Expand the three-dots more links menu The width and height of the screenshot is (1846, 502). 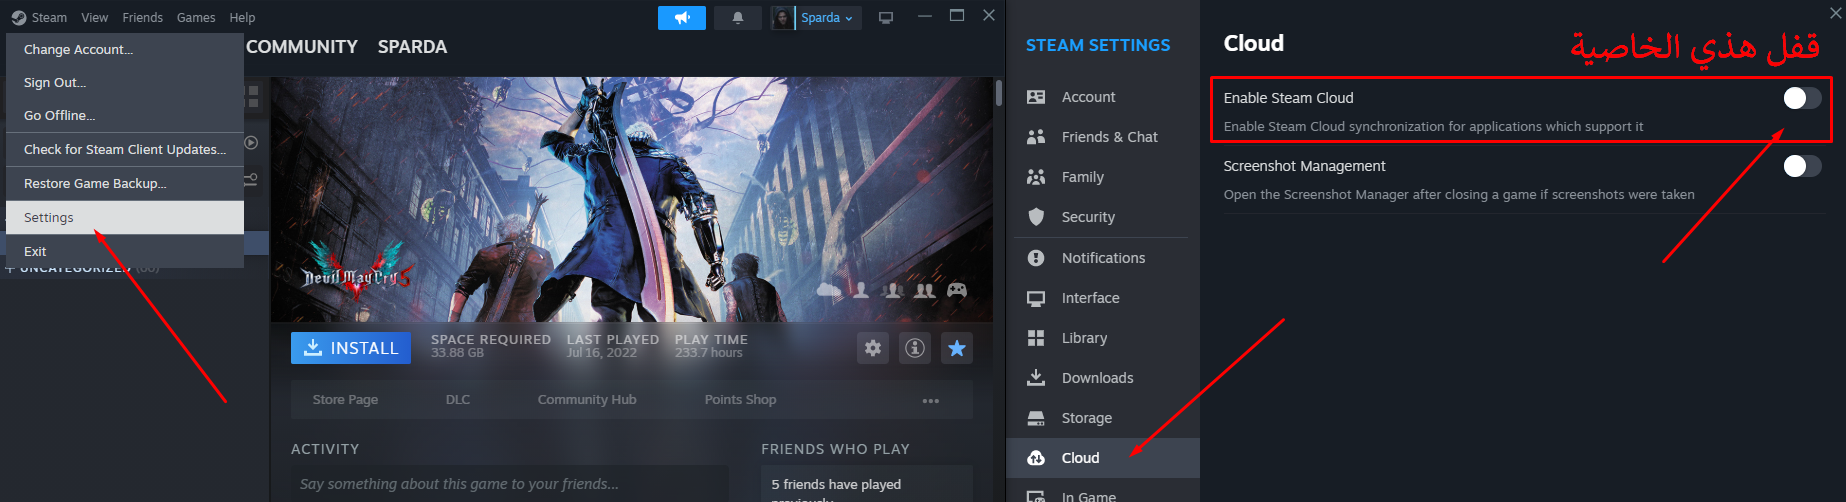point(931,400)
